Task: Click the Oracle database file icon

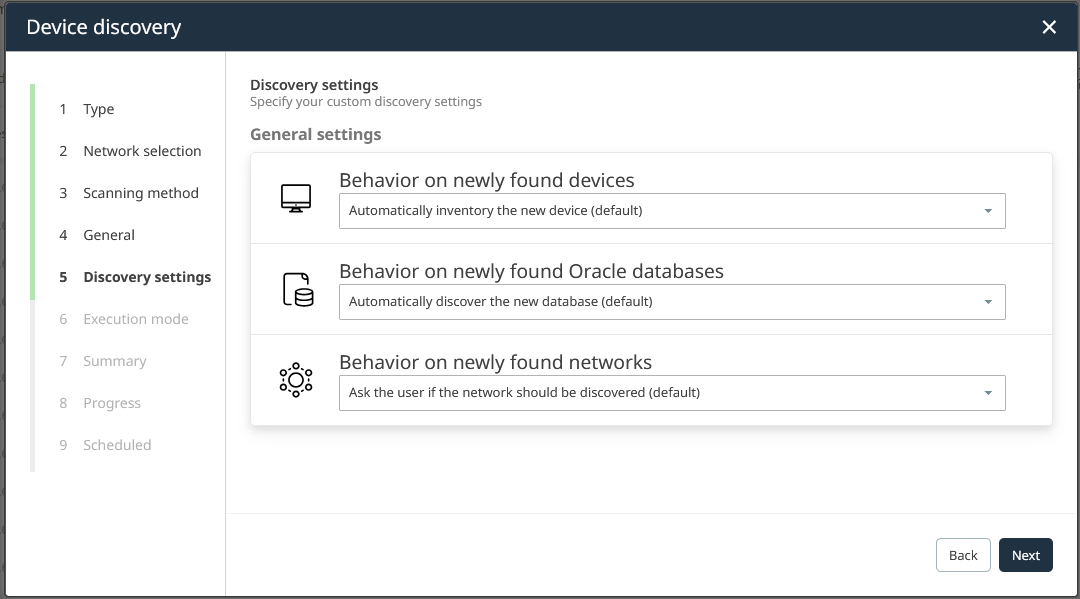Action: 297,289
